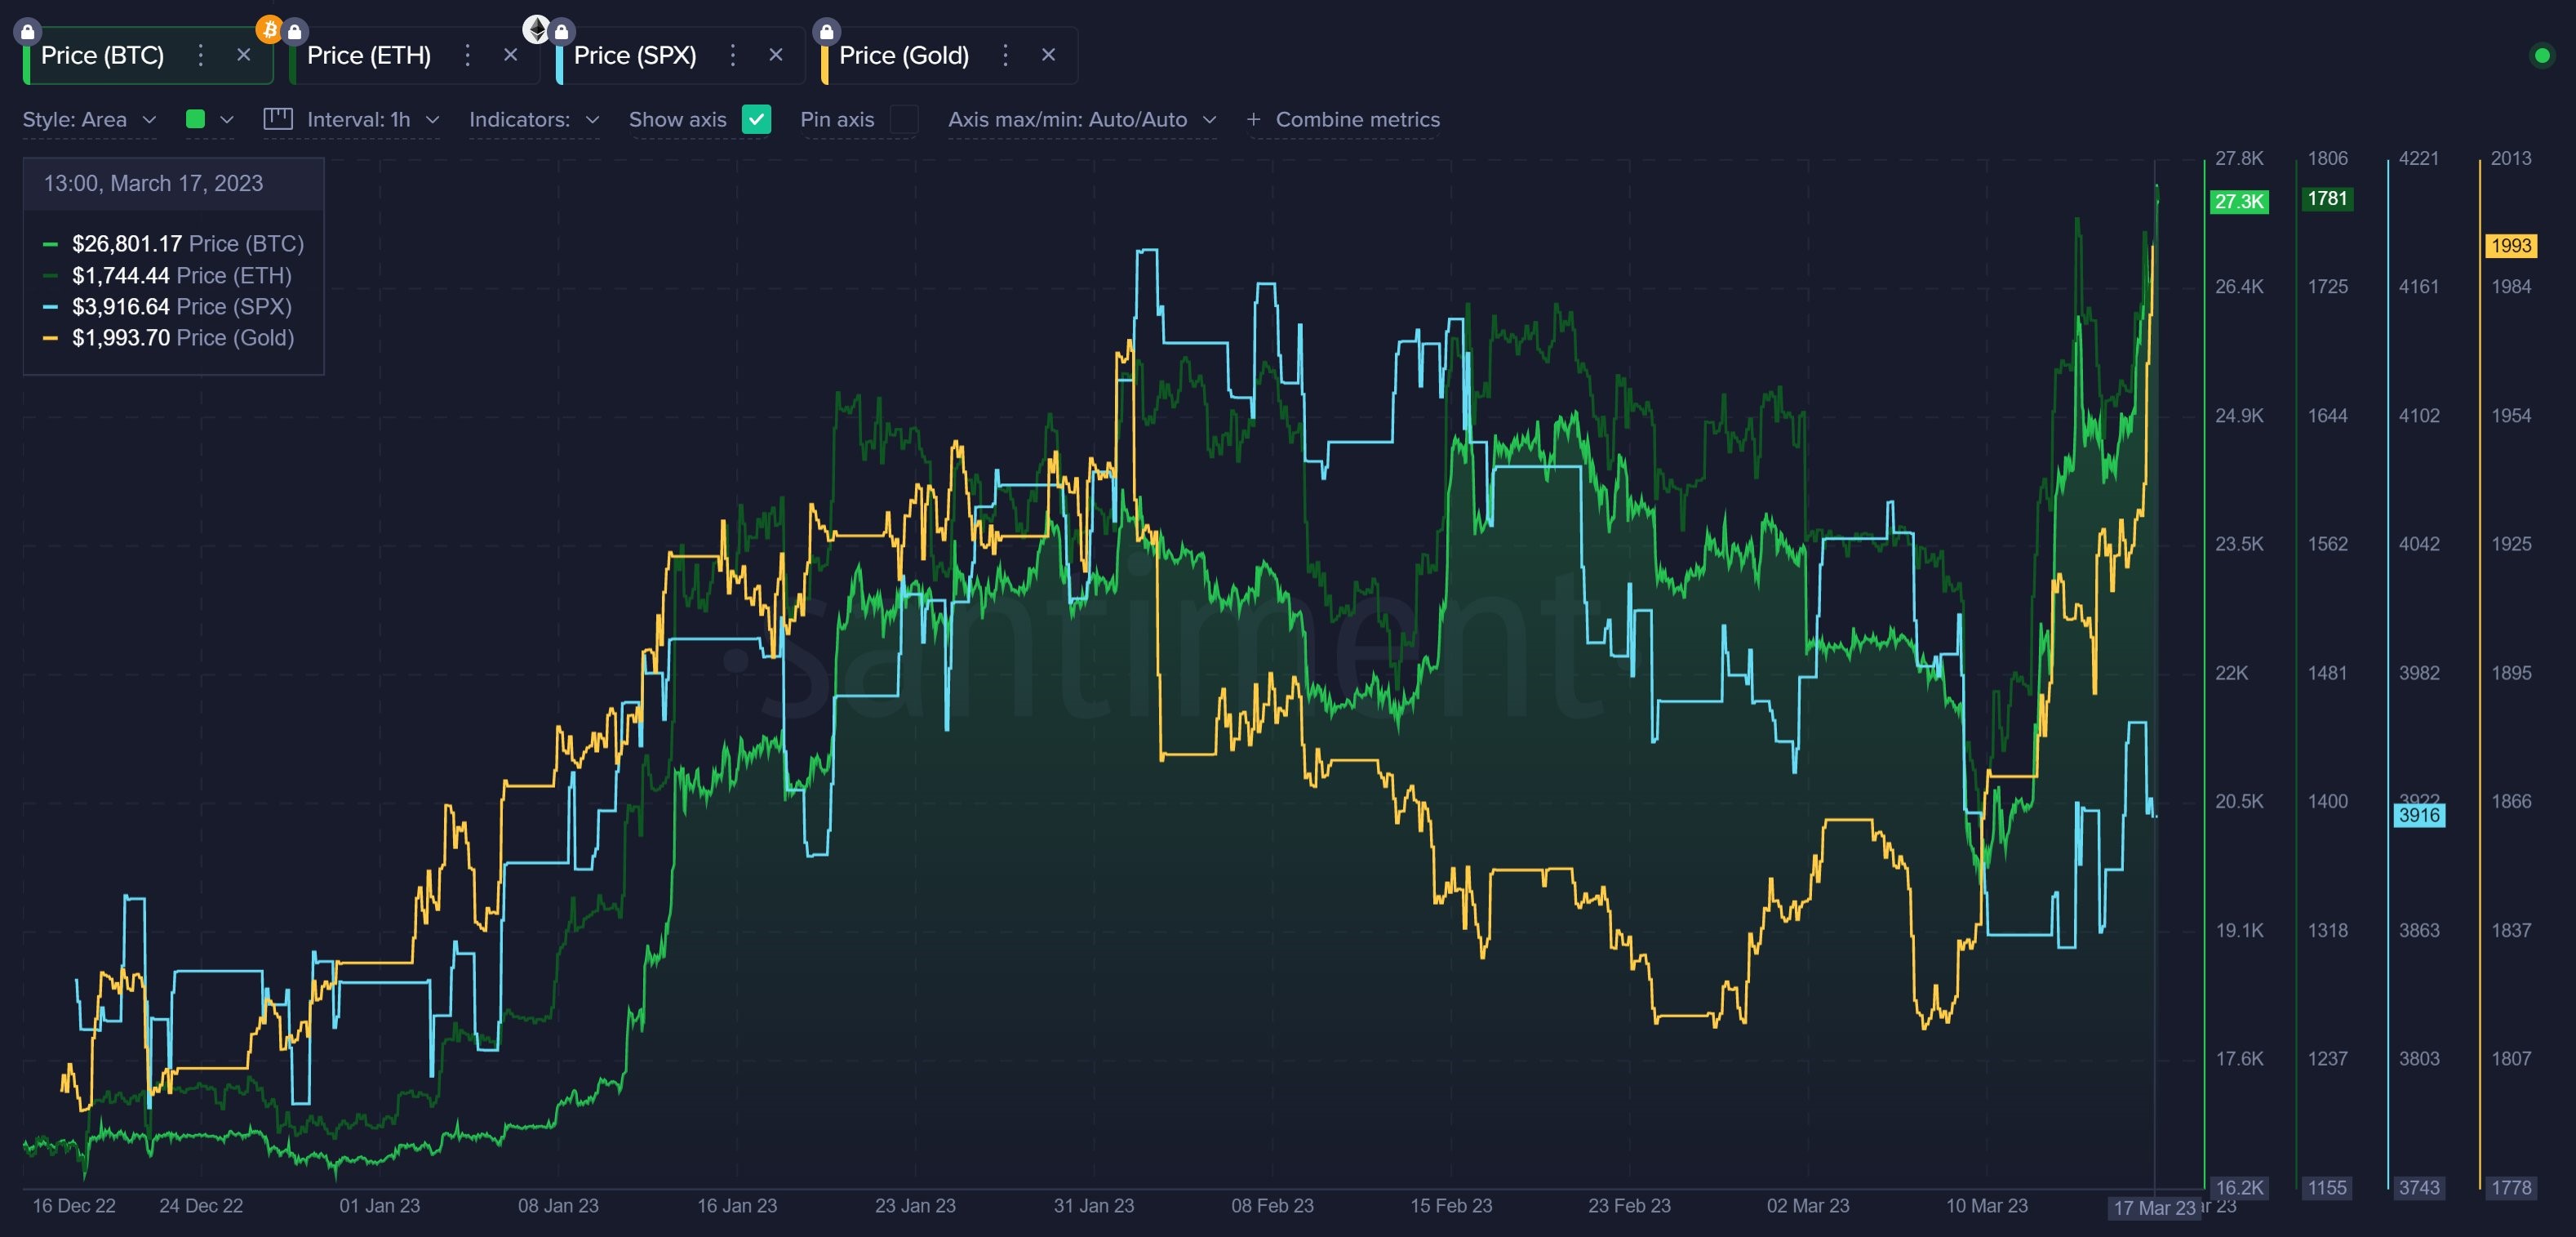Click the 17 Mar 23 date marker

point(2154,1207)
